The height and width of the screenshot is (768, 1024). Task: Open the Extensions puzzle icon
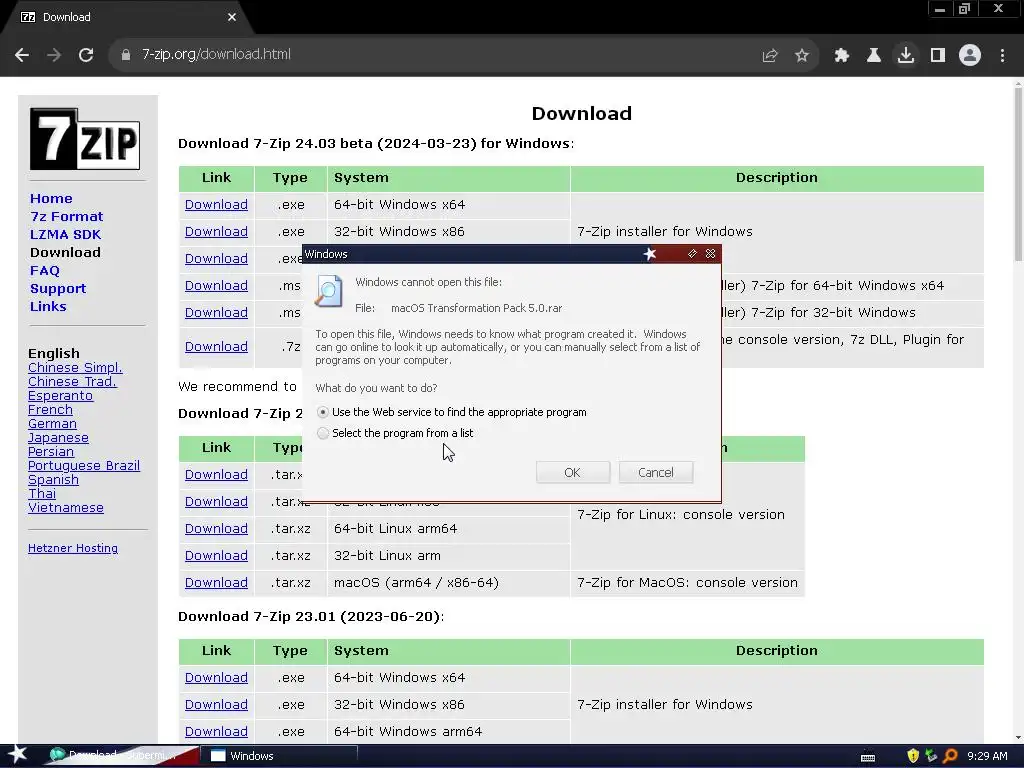click(x=841, y=56)
